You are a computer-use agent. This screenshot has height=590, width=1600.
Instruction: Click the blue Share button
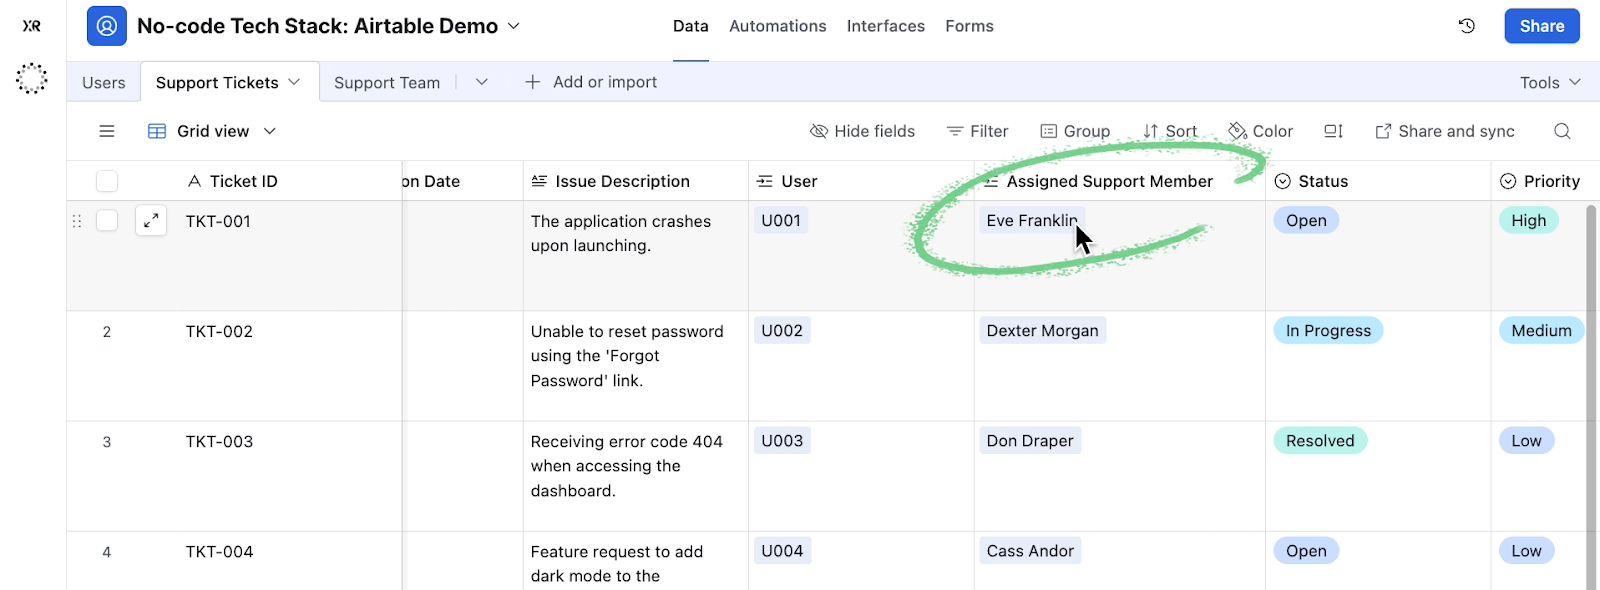[x=1542, y=26]
